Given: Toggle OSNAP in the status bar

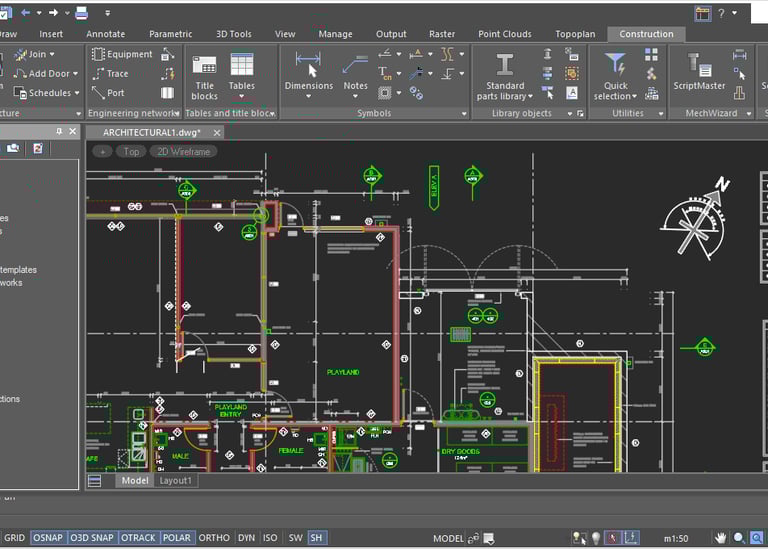Looking at the screenshot, I should point(47,538).
